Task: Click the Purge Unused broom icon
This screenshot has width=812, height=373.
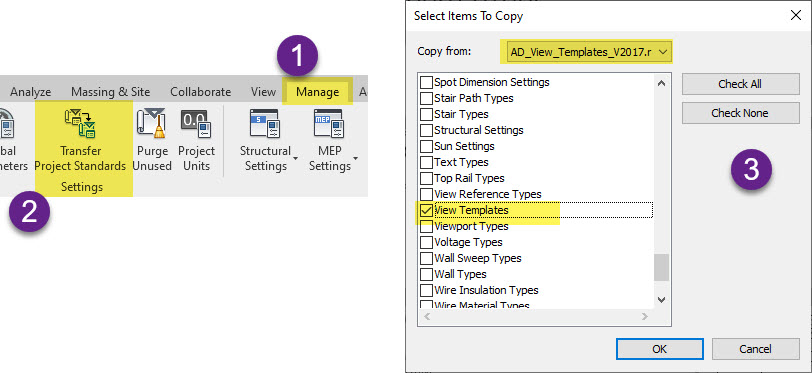Action: (x=151, y=123)
